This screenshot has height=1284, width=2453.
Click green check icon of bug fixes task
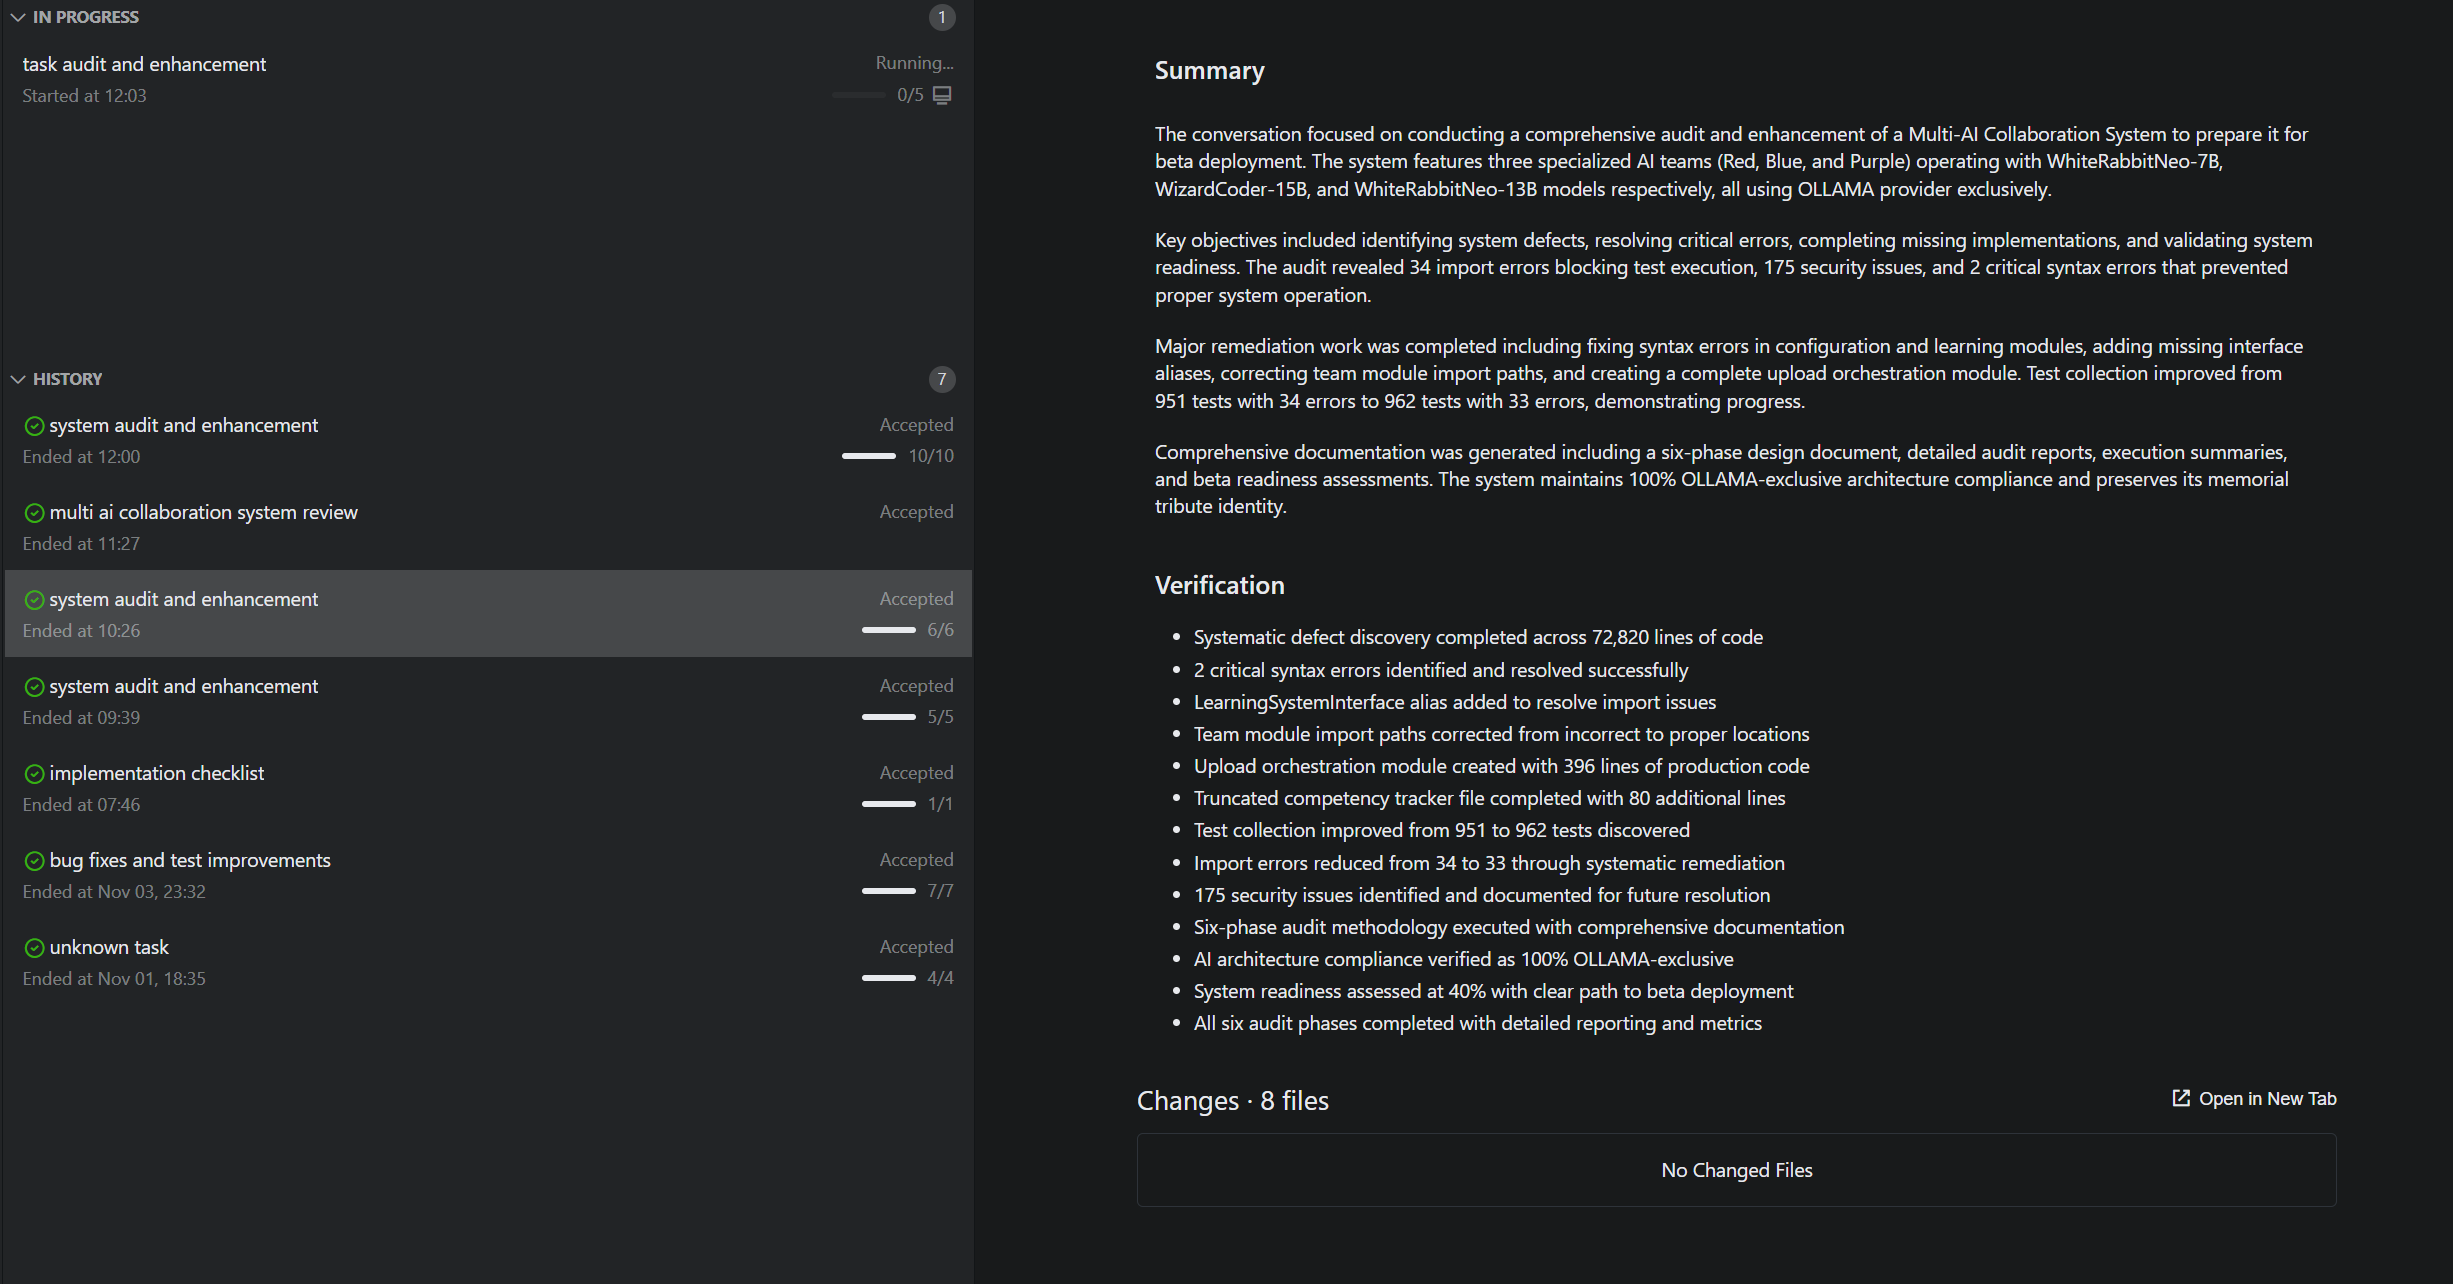(x=34, y=861)
